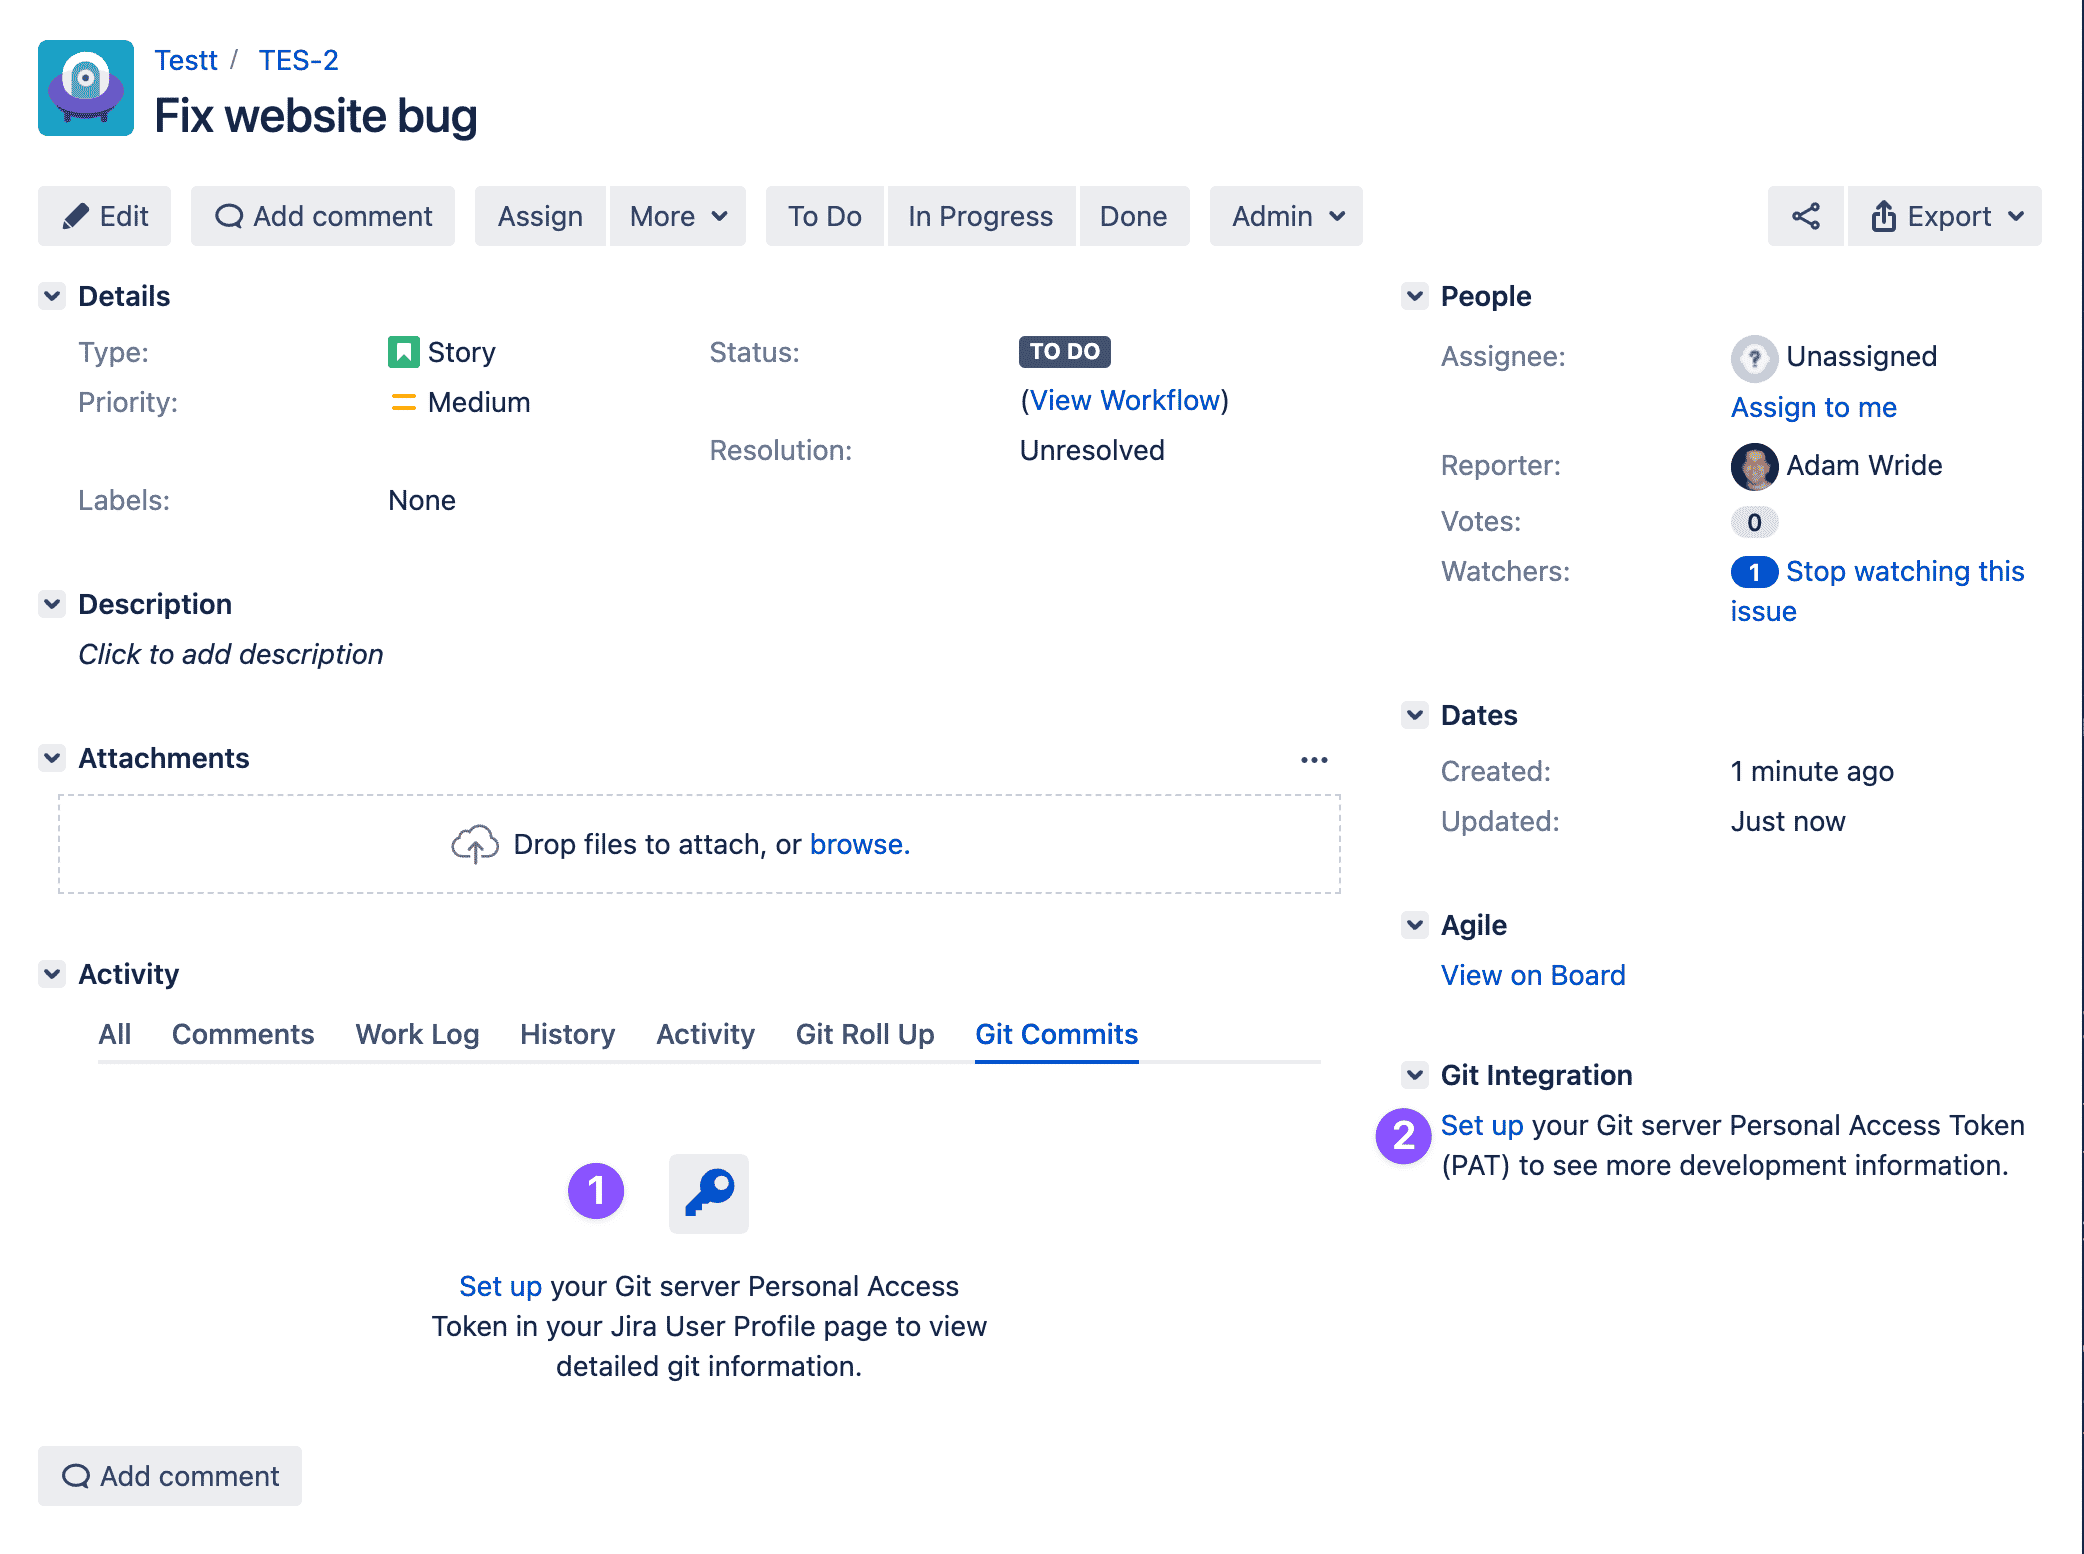Open the More dropdown menu
2084x1554 pixels.
pyautogui.click(x=677, y=216)
